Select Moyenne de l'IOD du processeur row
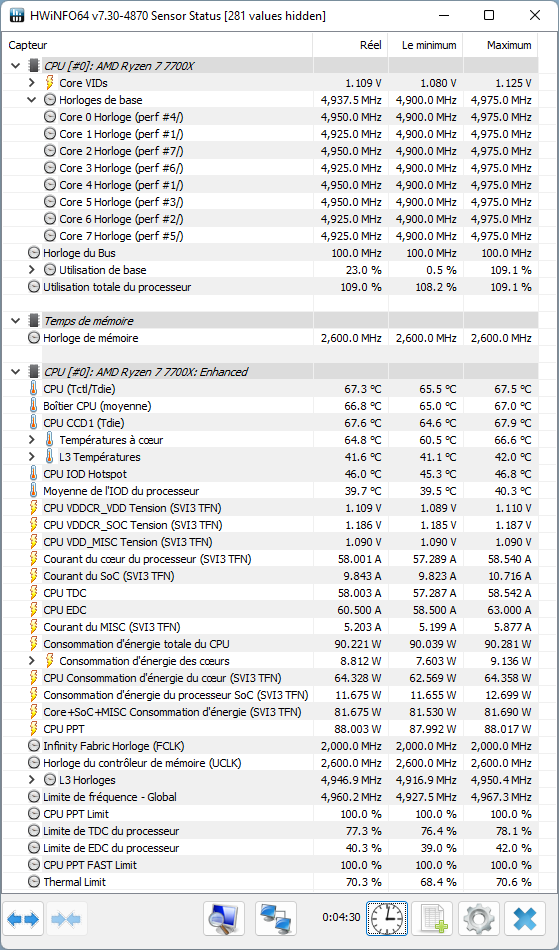 [271, 491]
